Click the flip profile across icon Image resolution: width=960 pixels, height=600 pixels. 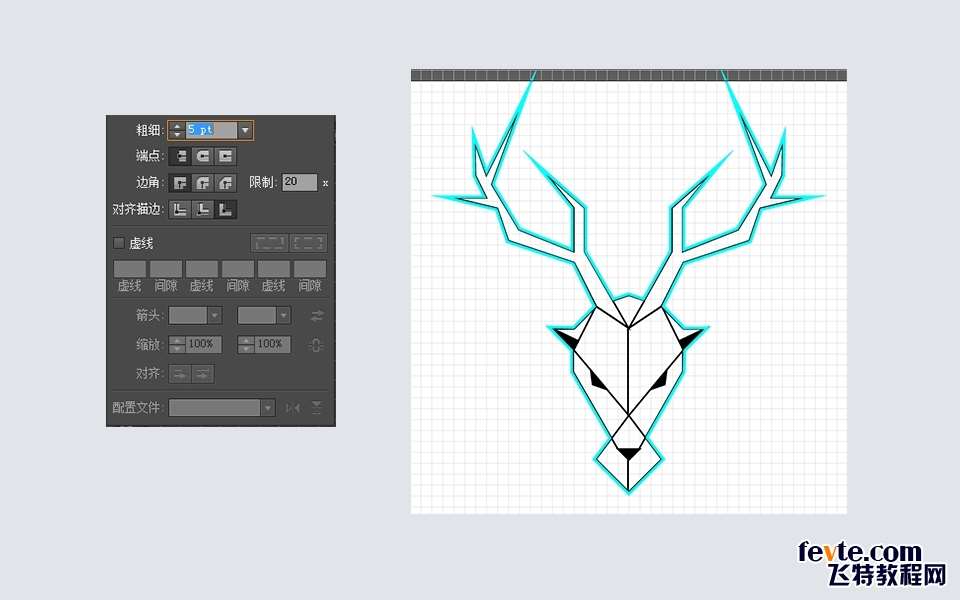(x=317, y=408)
